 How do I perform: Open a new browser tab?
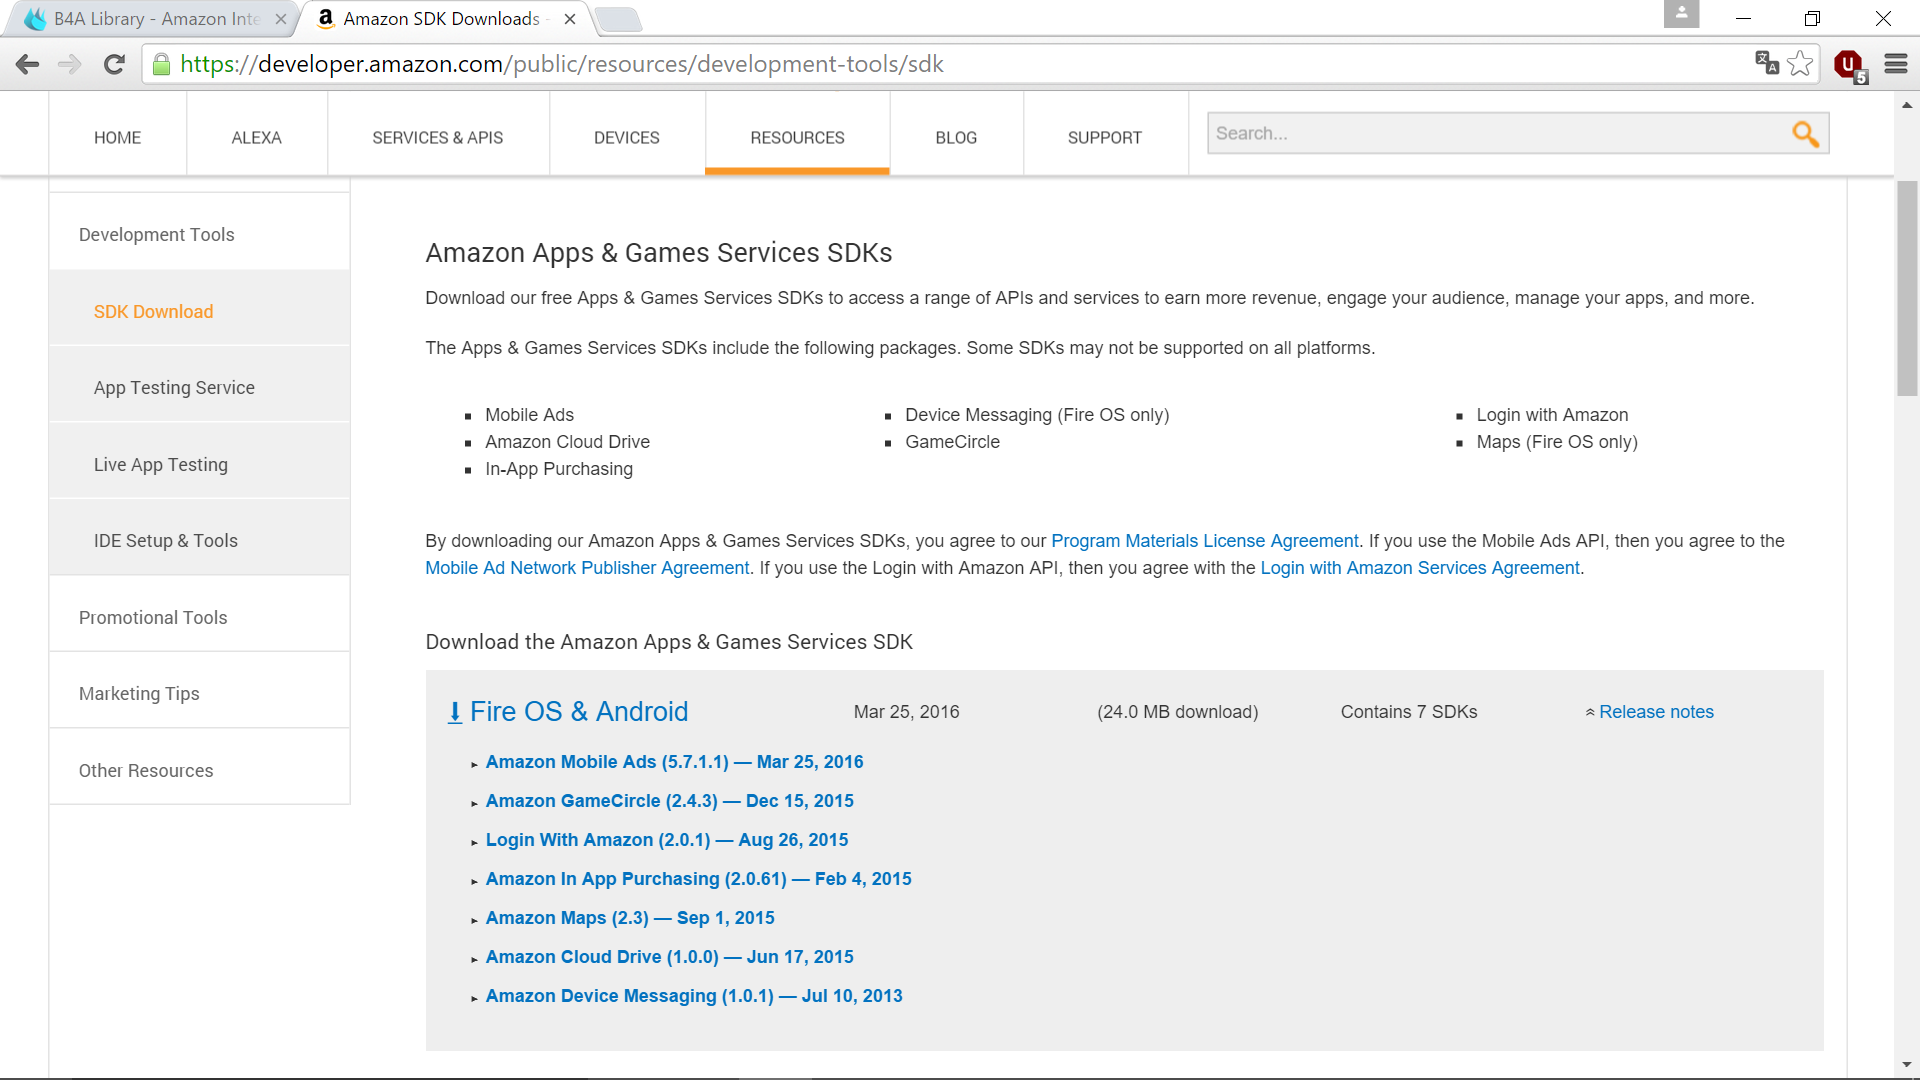tap(618, 19)
